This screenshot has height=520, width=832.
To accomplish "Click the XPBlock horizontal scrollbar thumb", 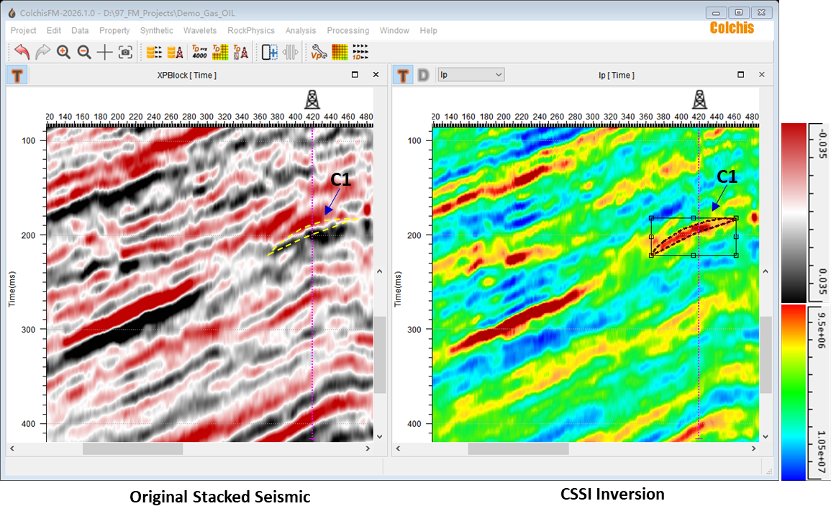I will pyautogui.click(x=133, y=449).
